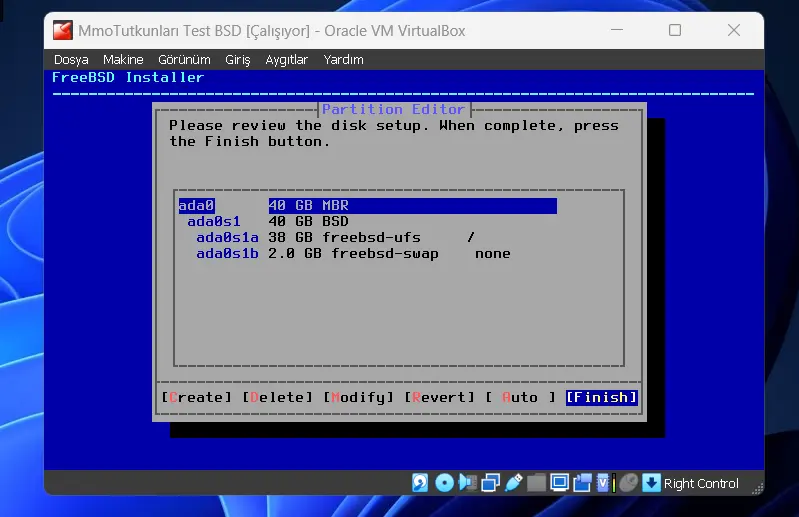Open the Makine menu

(x=123, y=60)
